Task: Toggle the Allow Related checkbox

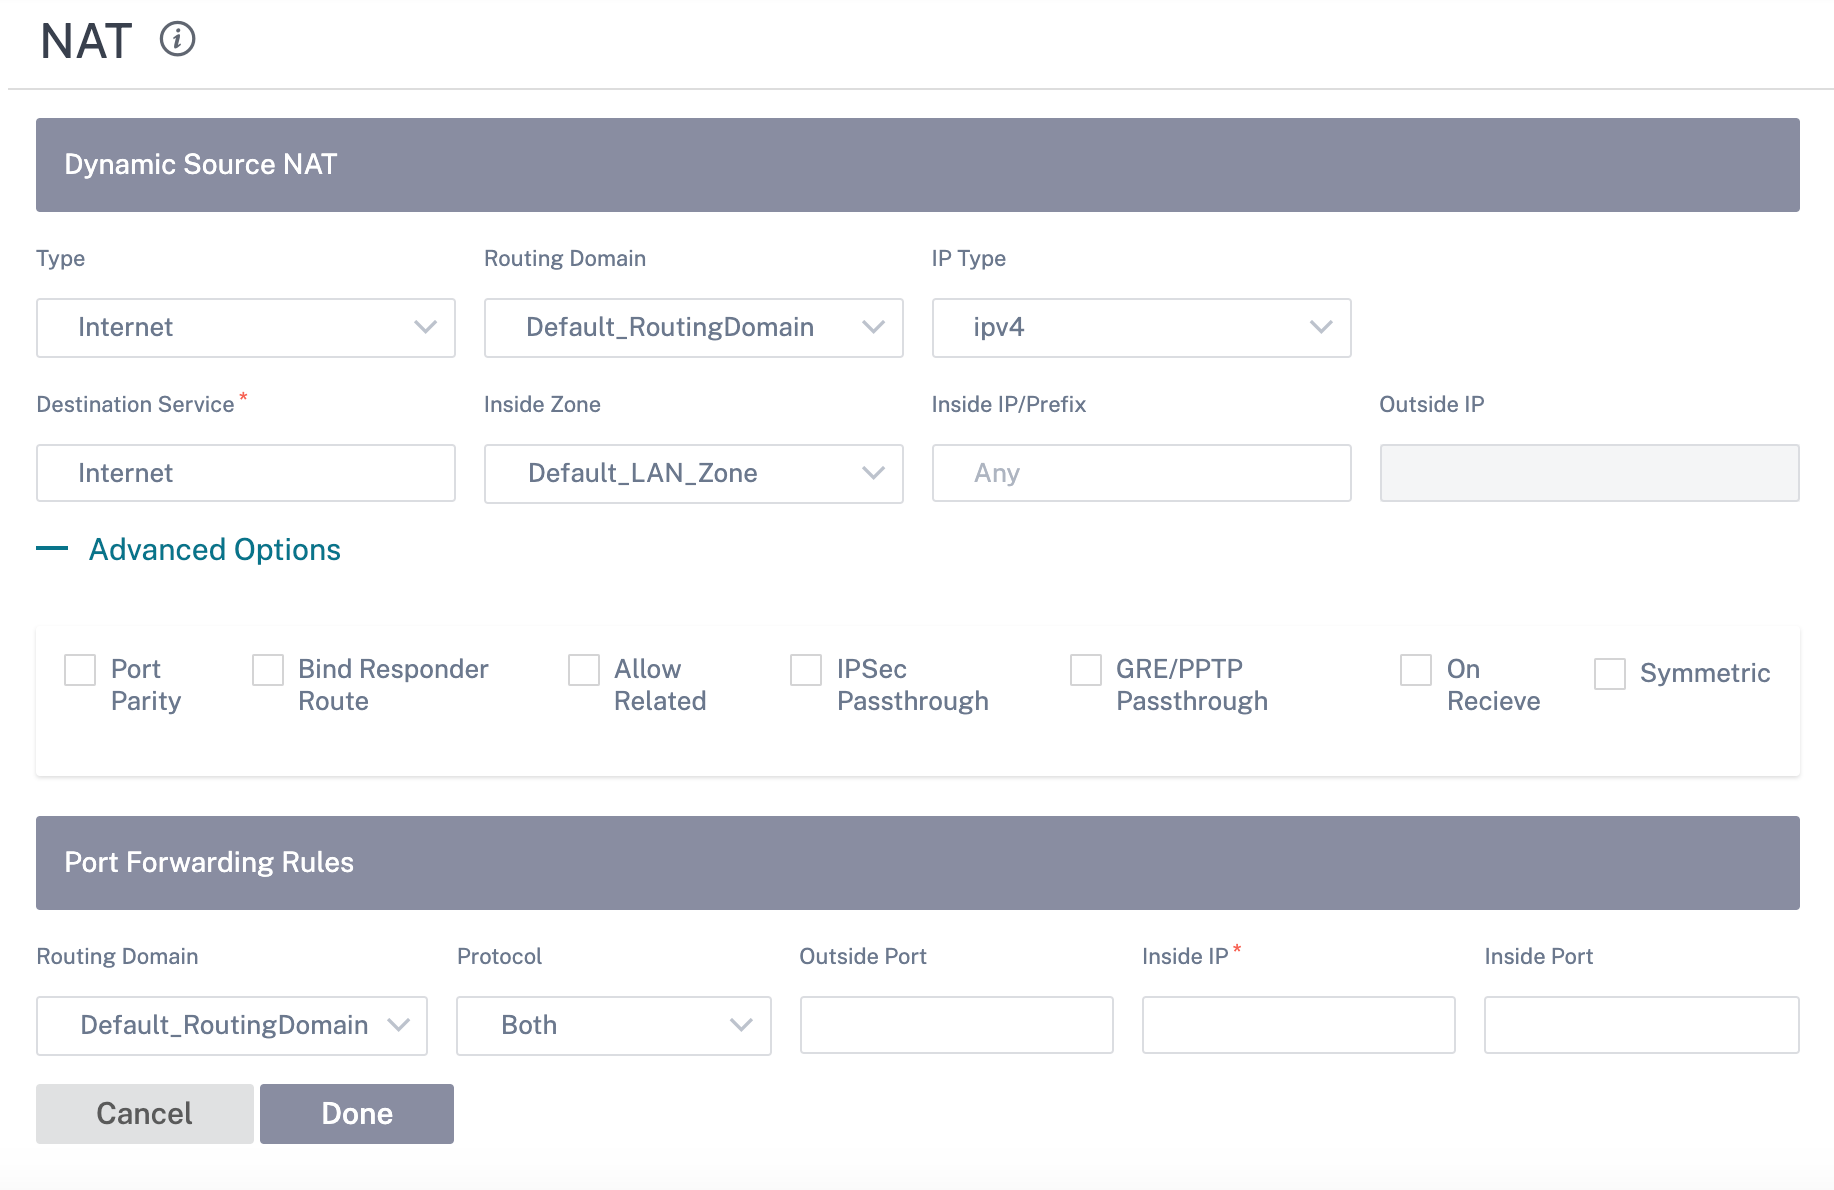Action: coord(584,670)
